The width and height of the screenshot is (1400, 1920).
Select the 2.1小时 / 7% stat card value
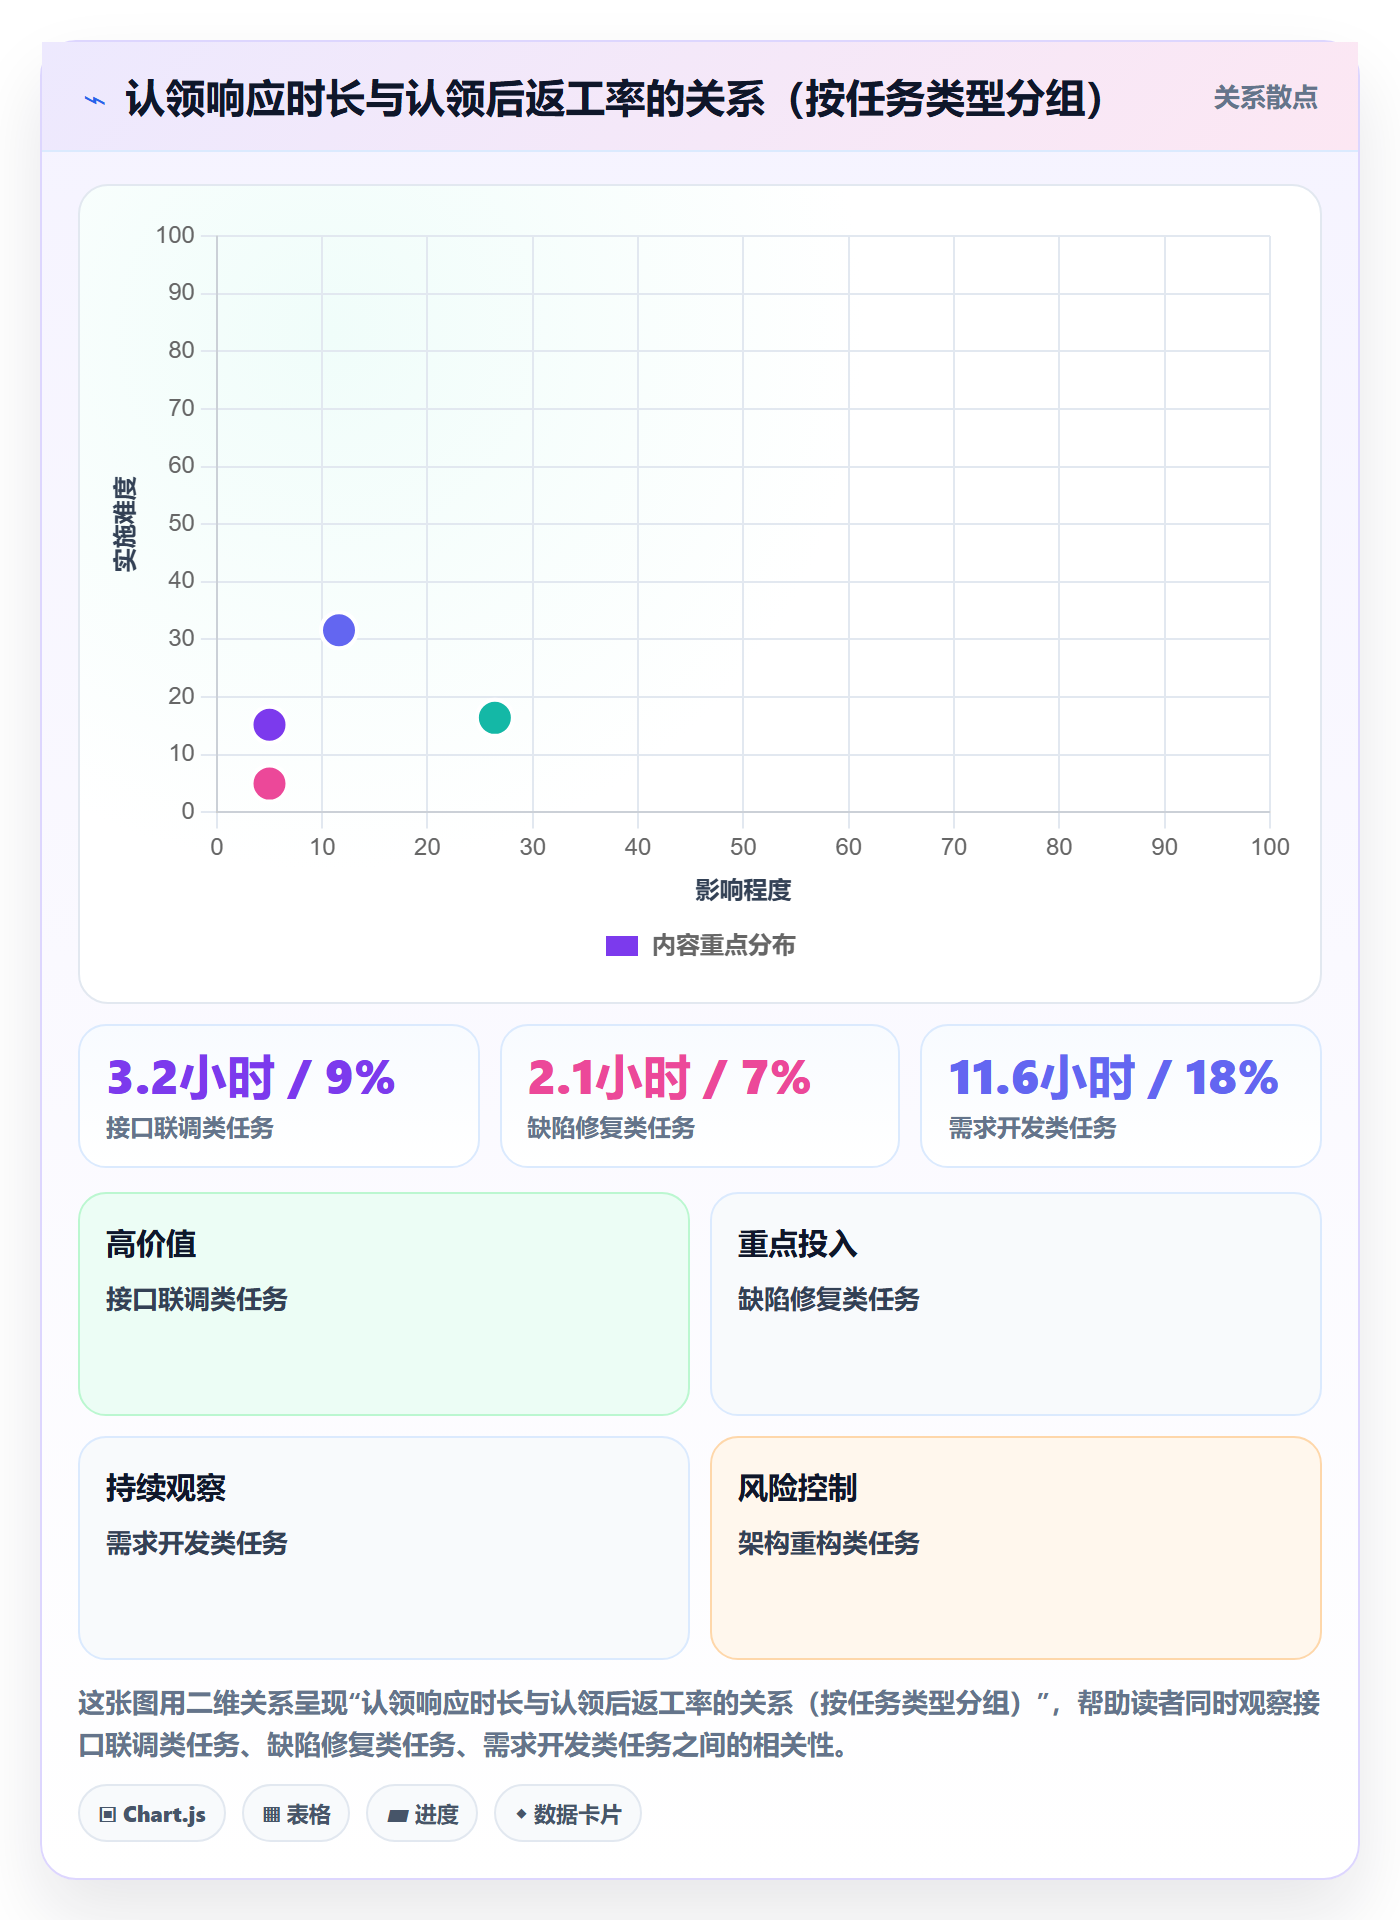[x=669, y=1078]
